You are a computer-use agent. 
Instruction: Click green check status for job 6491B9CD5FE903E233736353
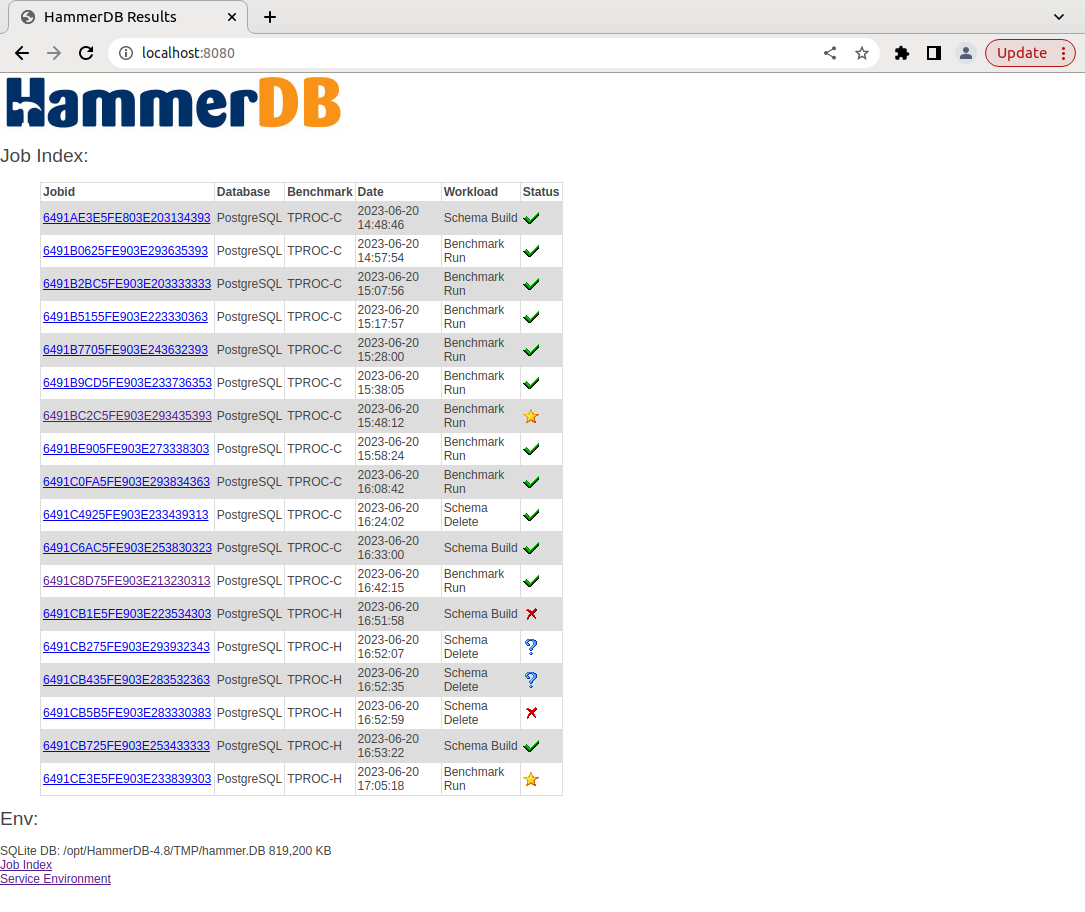[x=531, y=383]
